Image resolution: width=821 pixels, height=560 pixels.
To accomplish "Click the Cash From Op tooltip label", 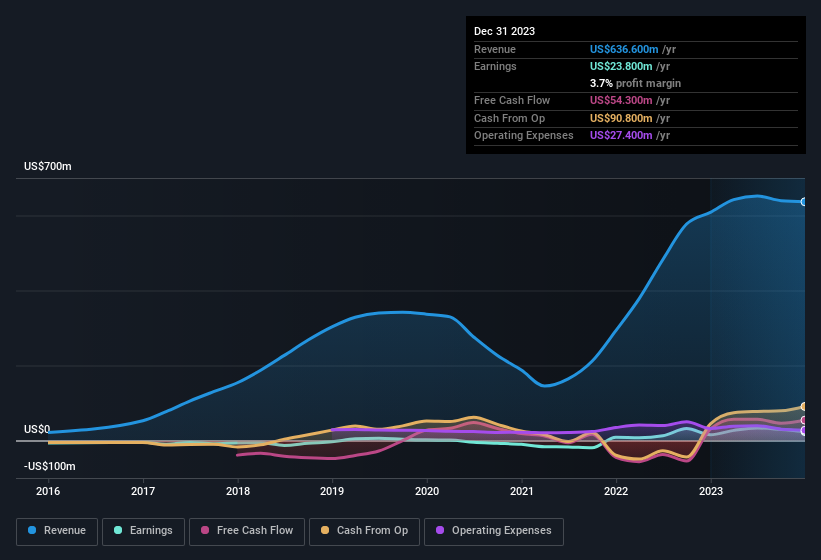I will (x=509, y=118).
